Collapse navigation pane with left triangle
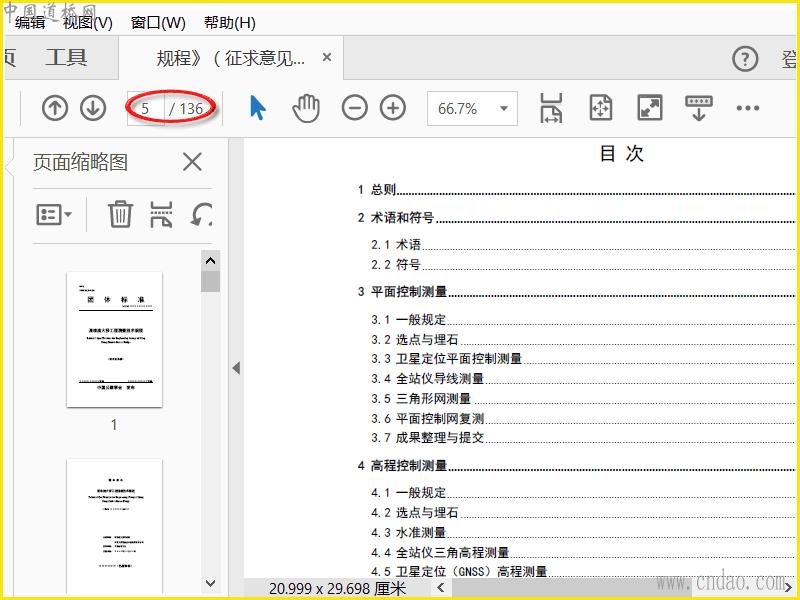Image resolution: width=800 pixels, height=600 pixels. tap(236, 368)
